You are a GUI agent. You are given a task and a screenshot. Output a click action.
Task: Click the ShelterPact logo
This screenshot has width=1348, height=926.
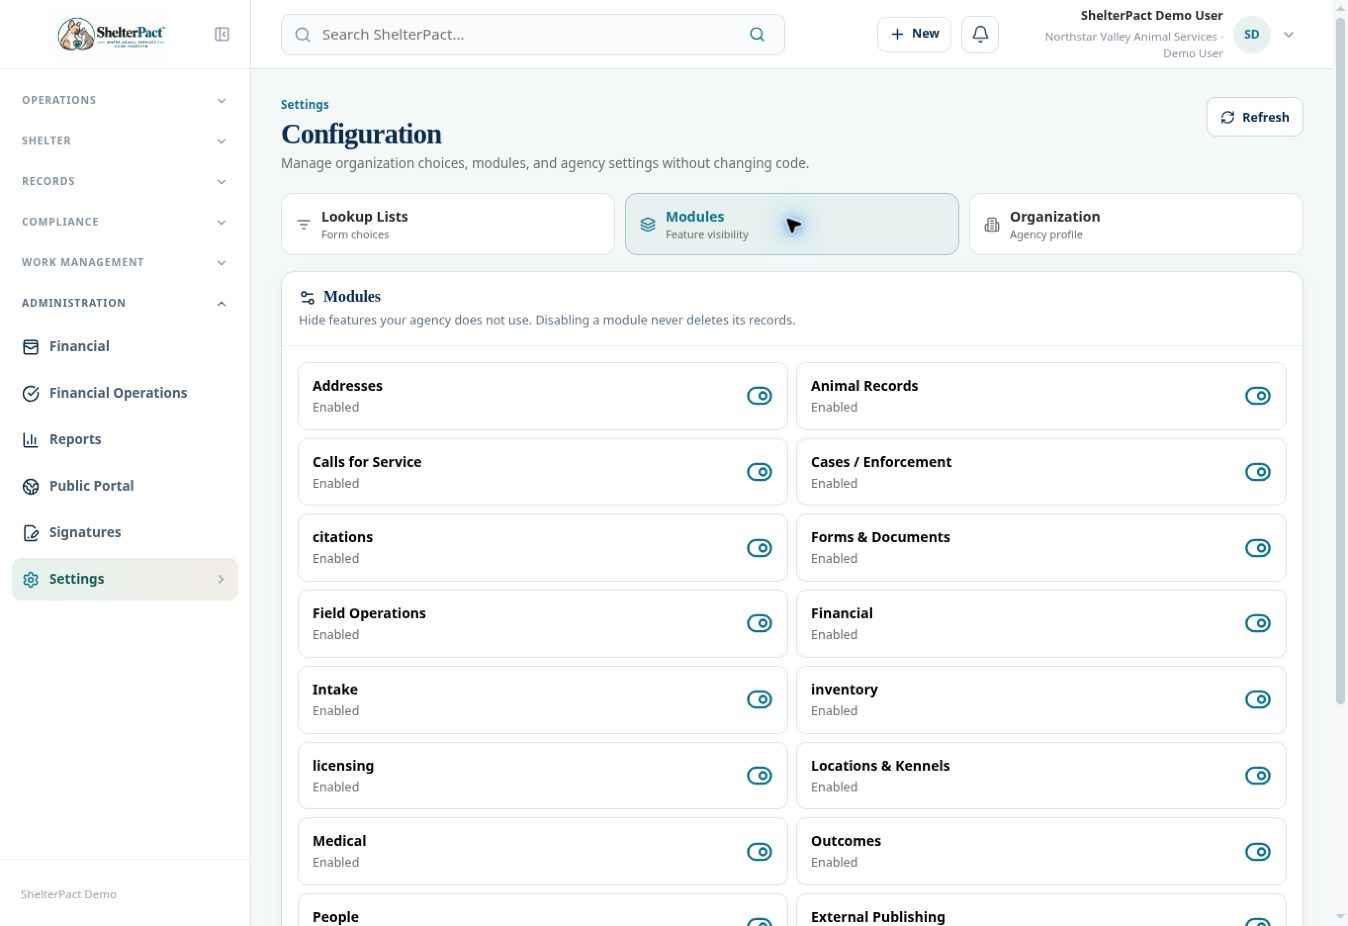pyautogui.click(x=111, y=34)
